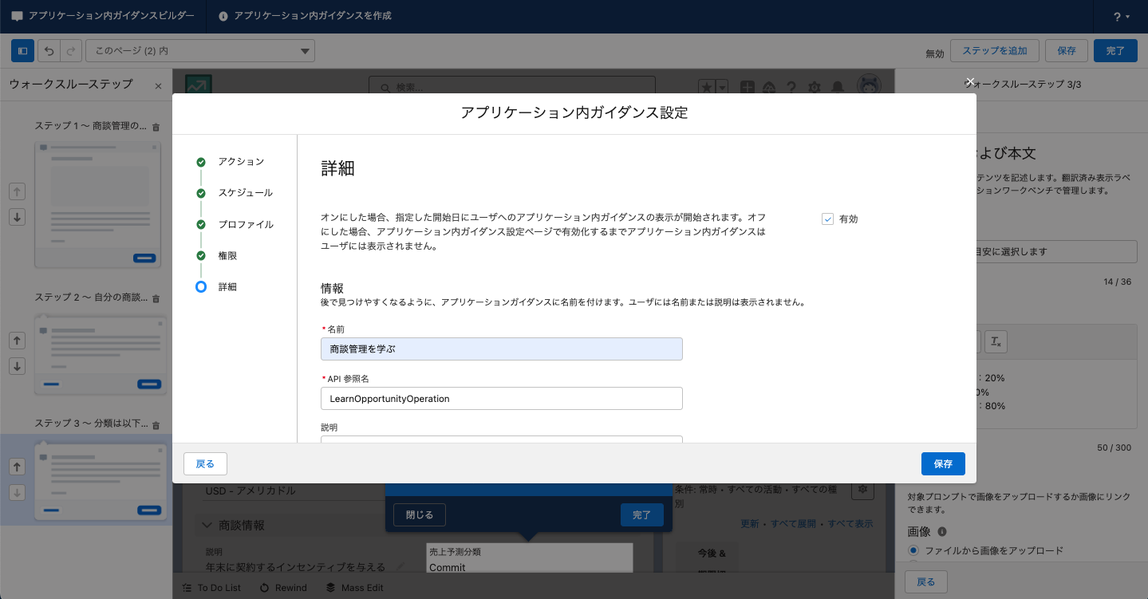Open アプリケーション内ガイダンスビルダー header tab

(104, 16)
